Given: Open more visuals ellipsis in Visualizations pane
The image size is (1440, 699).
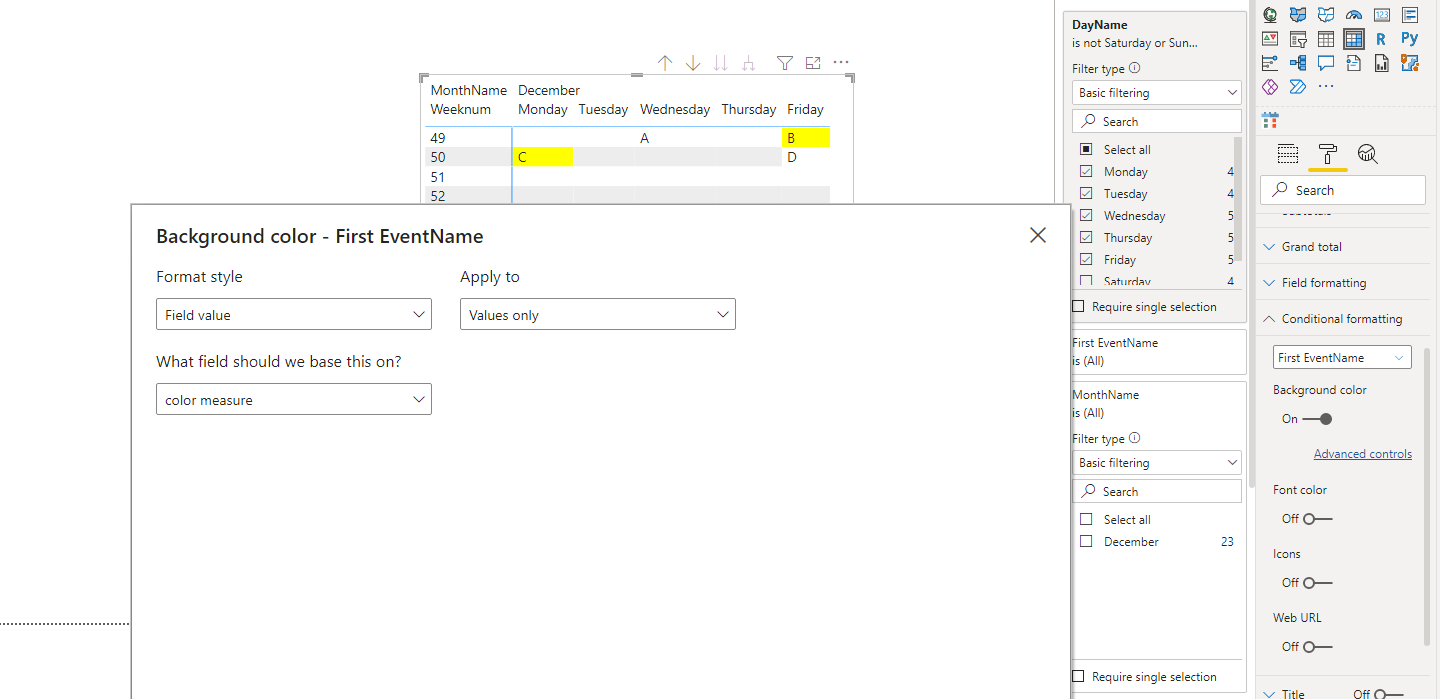Looking at the screenshot, I should 1326,87.
